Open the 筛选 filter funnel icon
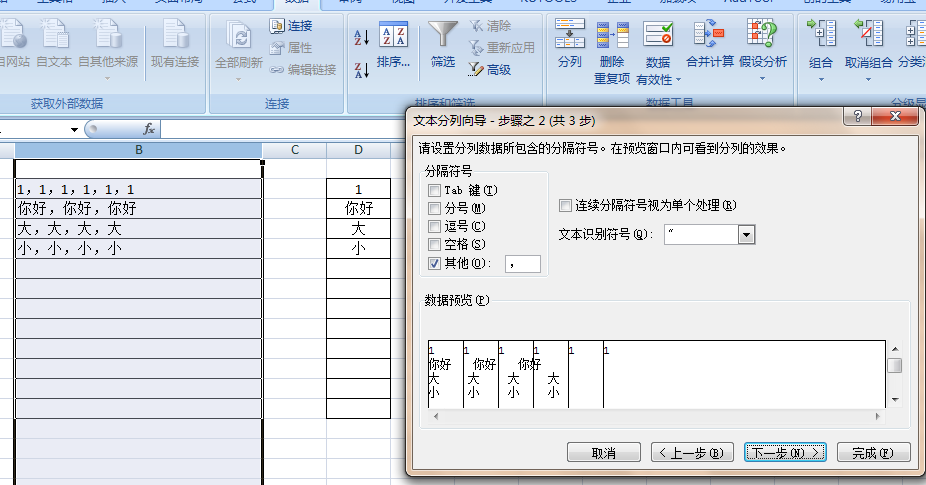The image size is (926, 485). (x=443, y=36)
